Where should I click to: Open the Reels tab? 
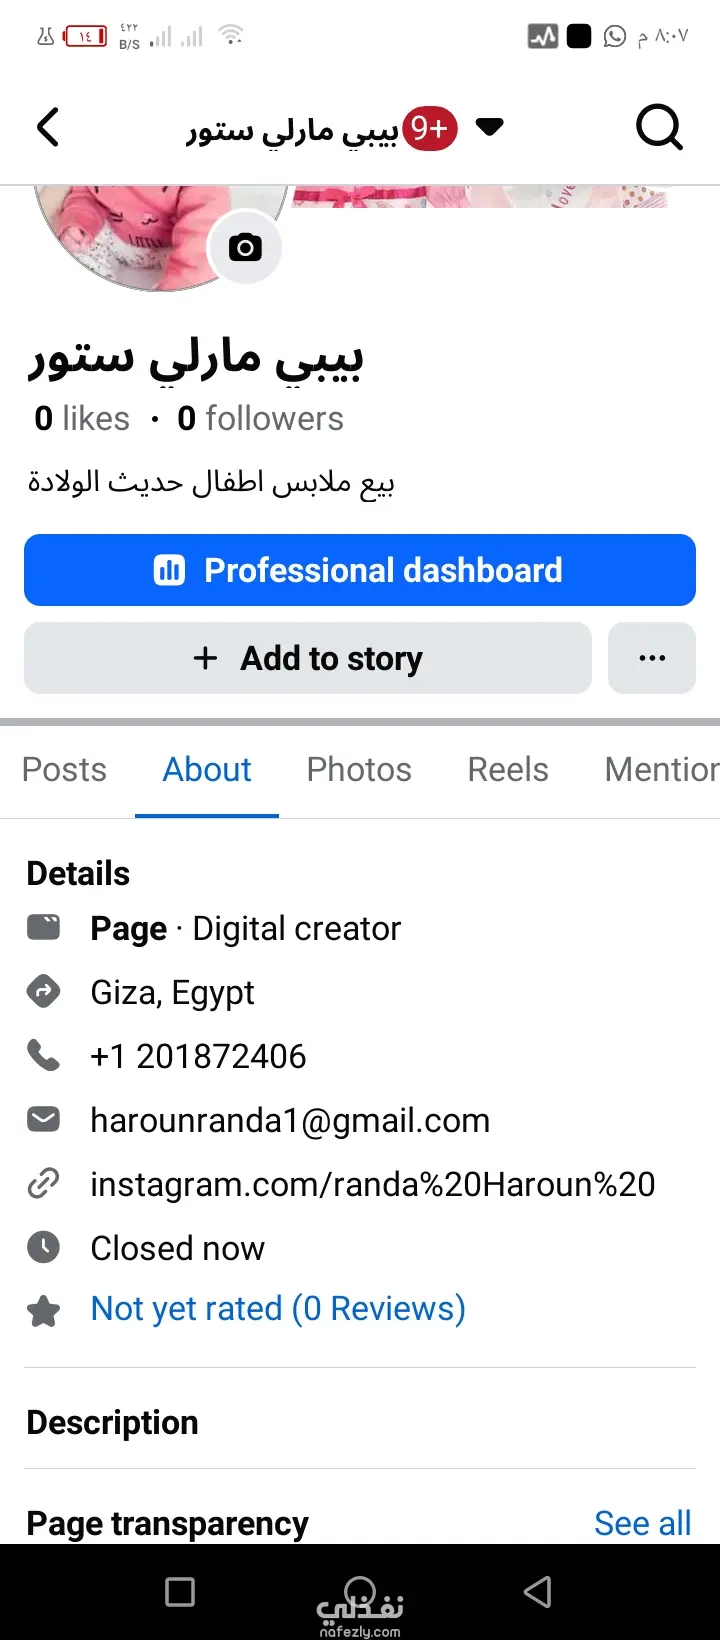pyautogui.click(x=508, y=769)
